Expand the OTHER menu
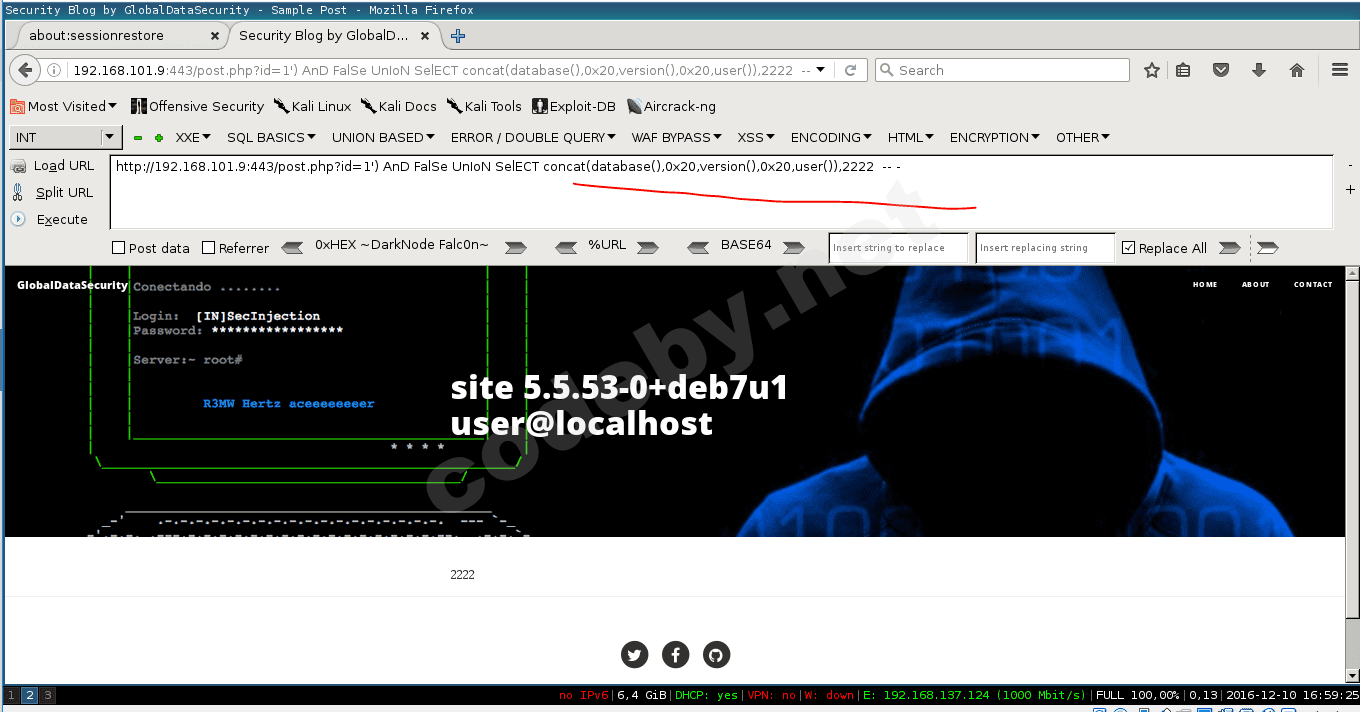Image resolution: width=1360 pixels, height=712 pixels. point(1083,138)
